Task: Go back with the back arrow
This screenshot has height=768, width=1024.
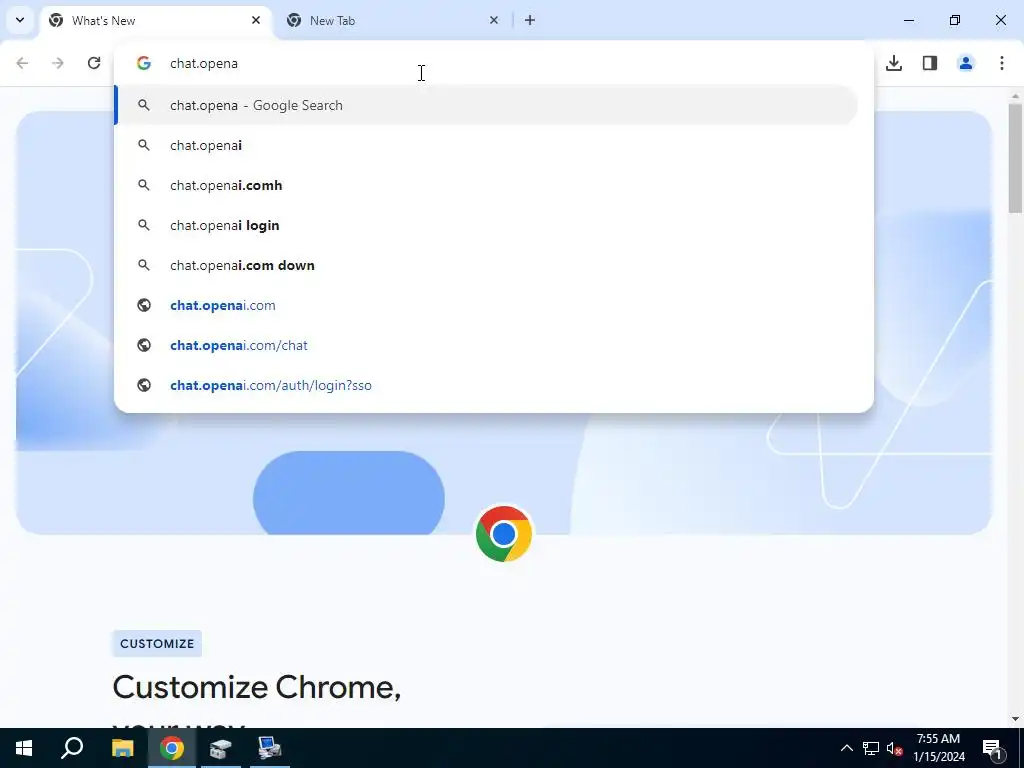Action: [22, 63]
